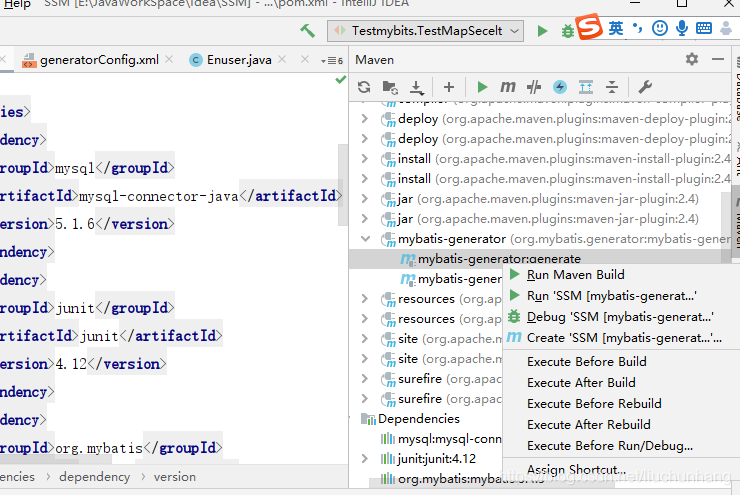Expand the first jar plugin node
Image resolution: width=740 pixels, height=495 pixels.
[364, 199]
